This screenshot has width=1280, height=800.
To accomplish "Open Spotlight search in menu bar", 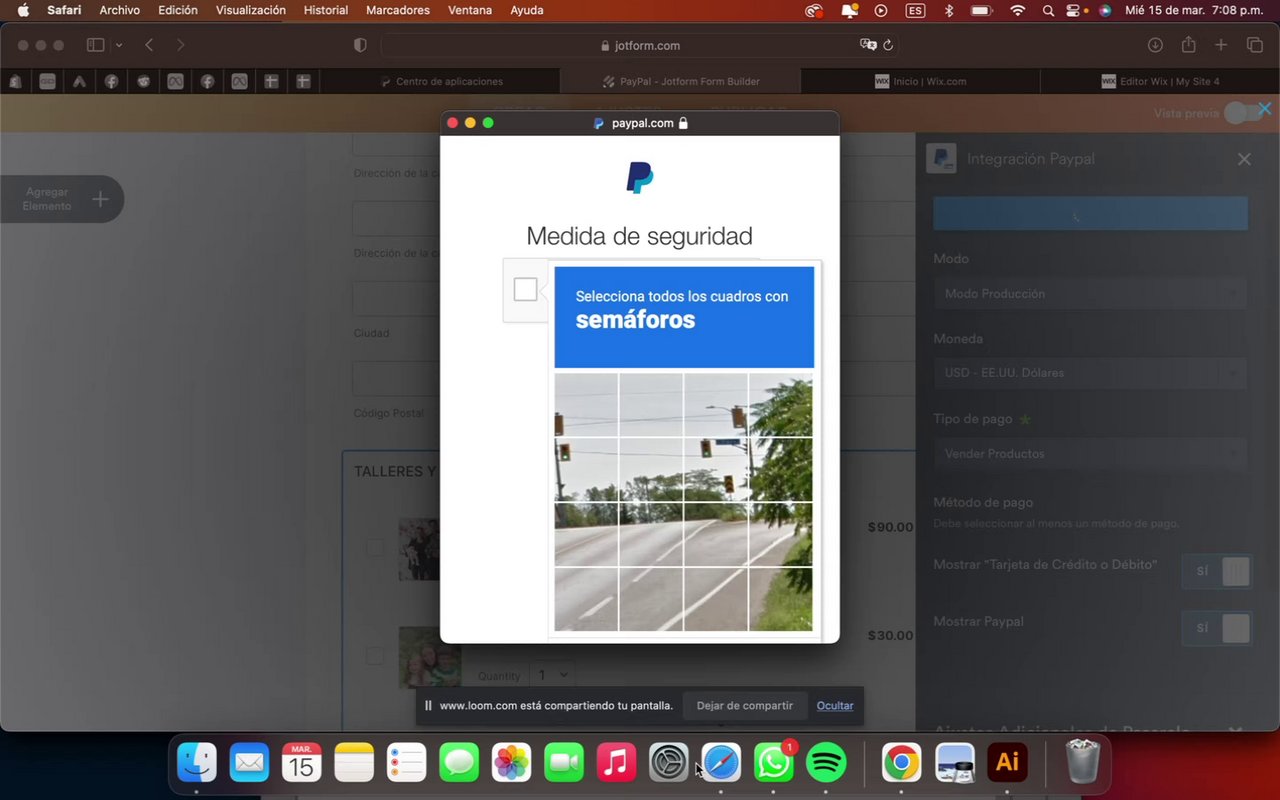I will click(1048, 10).
